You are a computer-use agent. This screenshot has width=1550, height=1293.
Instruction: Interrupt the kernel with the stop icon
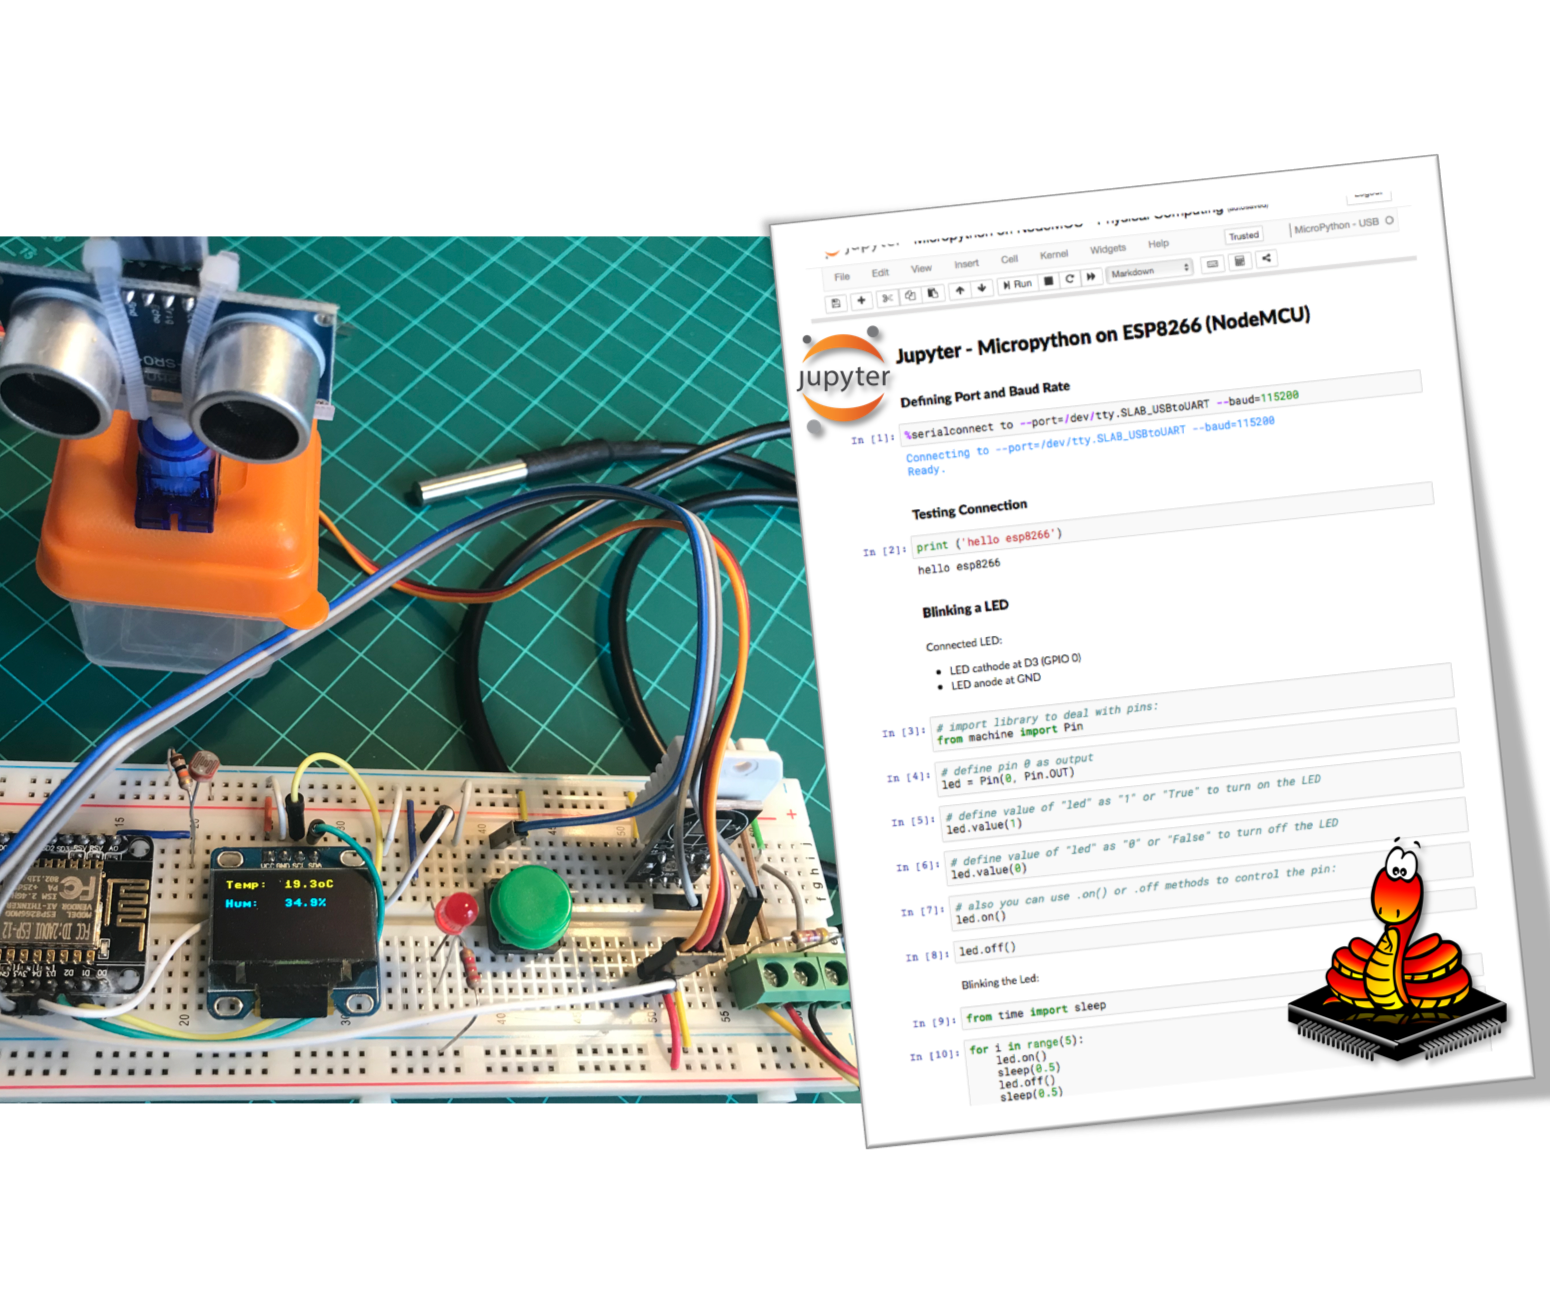click(1048, 279)
